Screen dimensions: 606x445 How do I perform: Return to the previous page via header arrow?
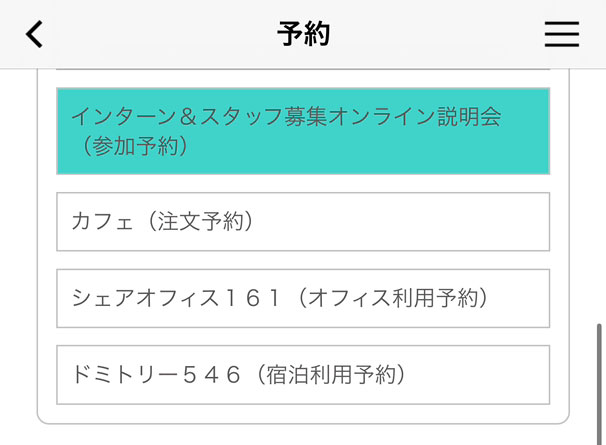[35, 35]
